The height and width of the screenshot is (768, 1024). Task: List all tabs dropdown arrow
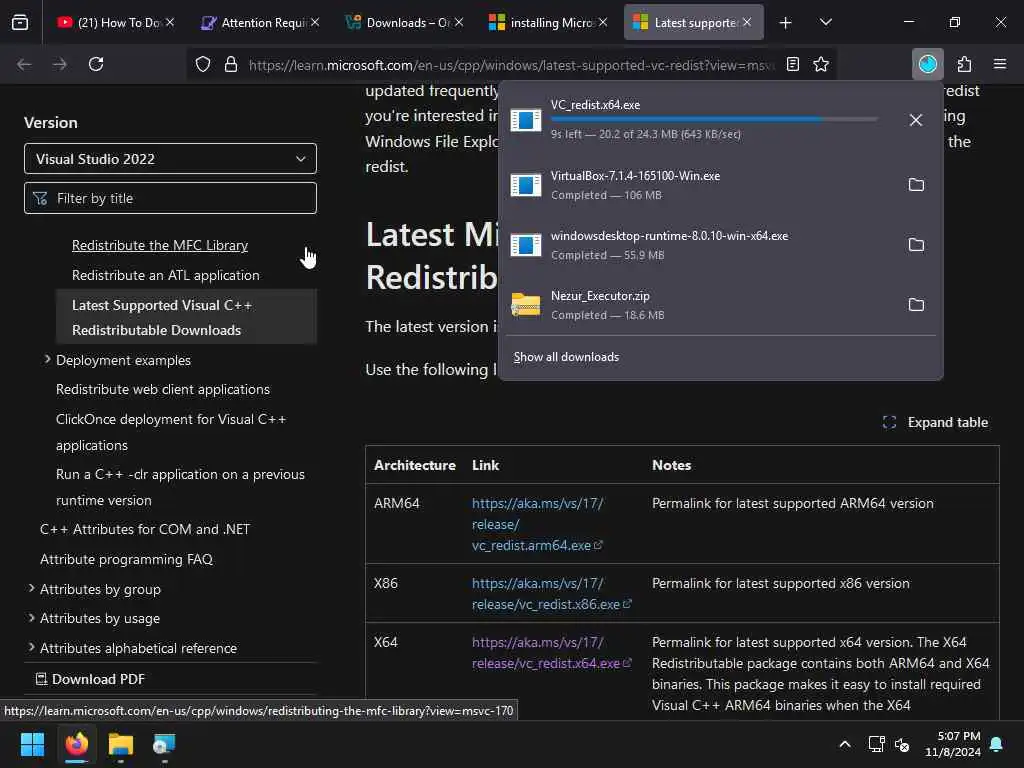point(825,22)
